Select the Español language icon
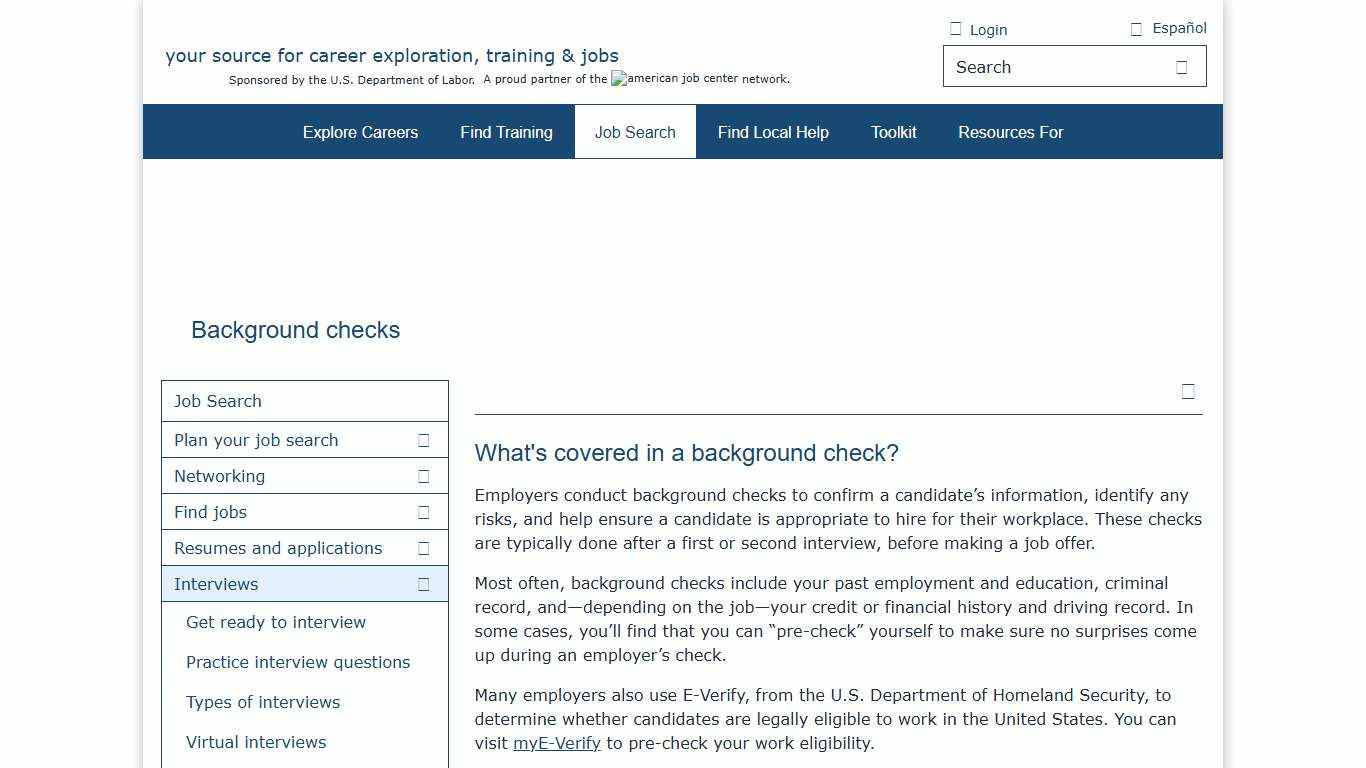The width and height of the screenshot is (1366, 768). click(1136, 28)
